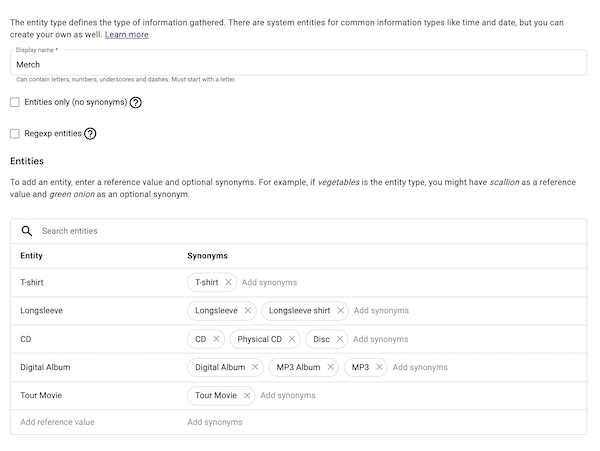Delete the MP3 Album synonym chip
Viewport: 600px width, 451px height.
pyautogui.click(x=330, y=367)
